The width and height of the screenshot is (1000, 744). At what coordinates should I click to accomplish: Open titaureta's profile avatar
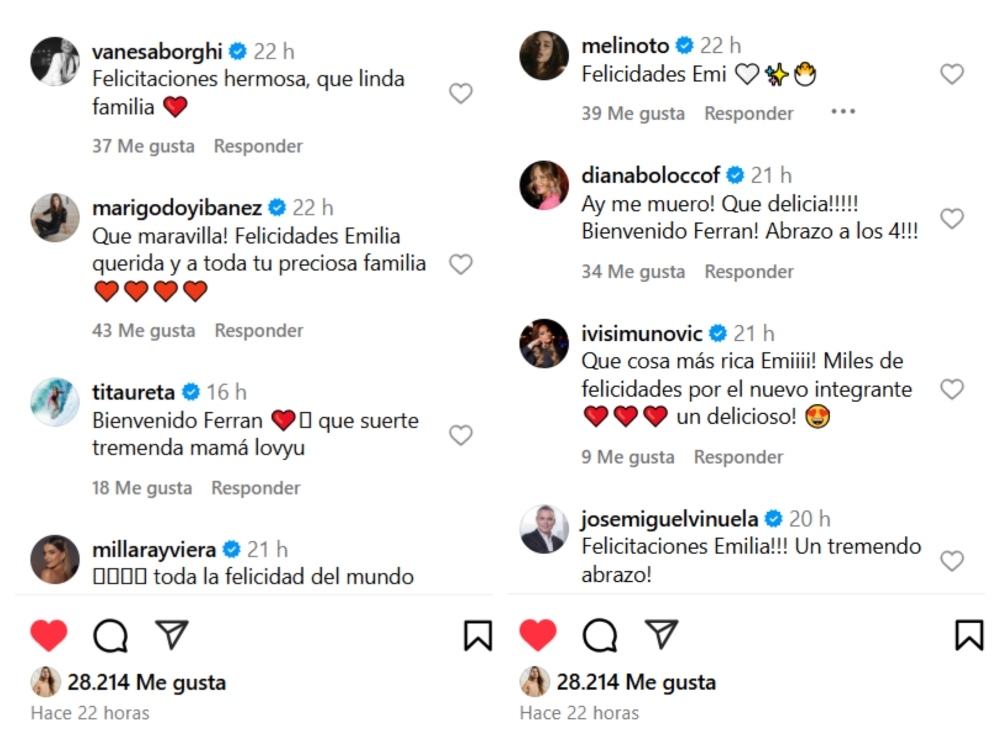tap(55, 402)
